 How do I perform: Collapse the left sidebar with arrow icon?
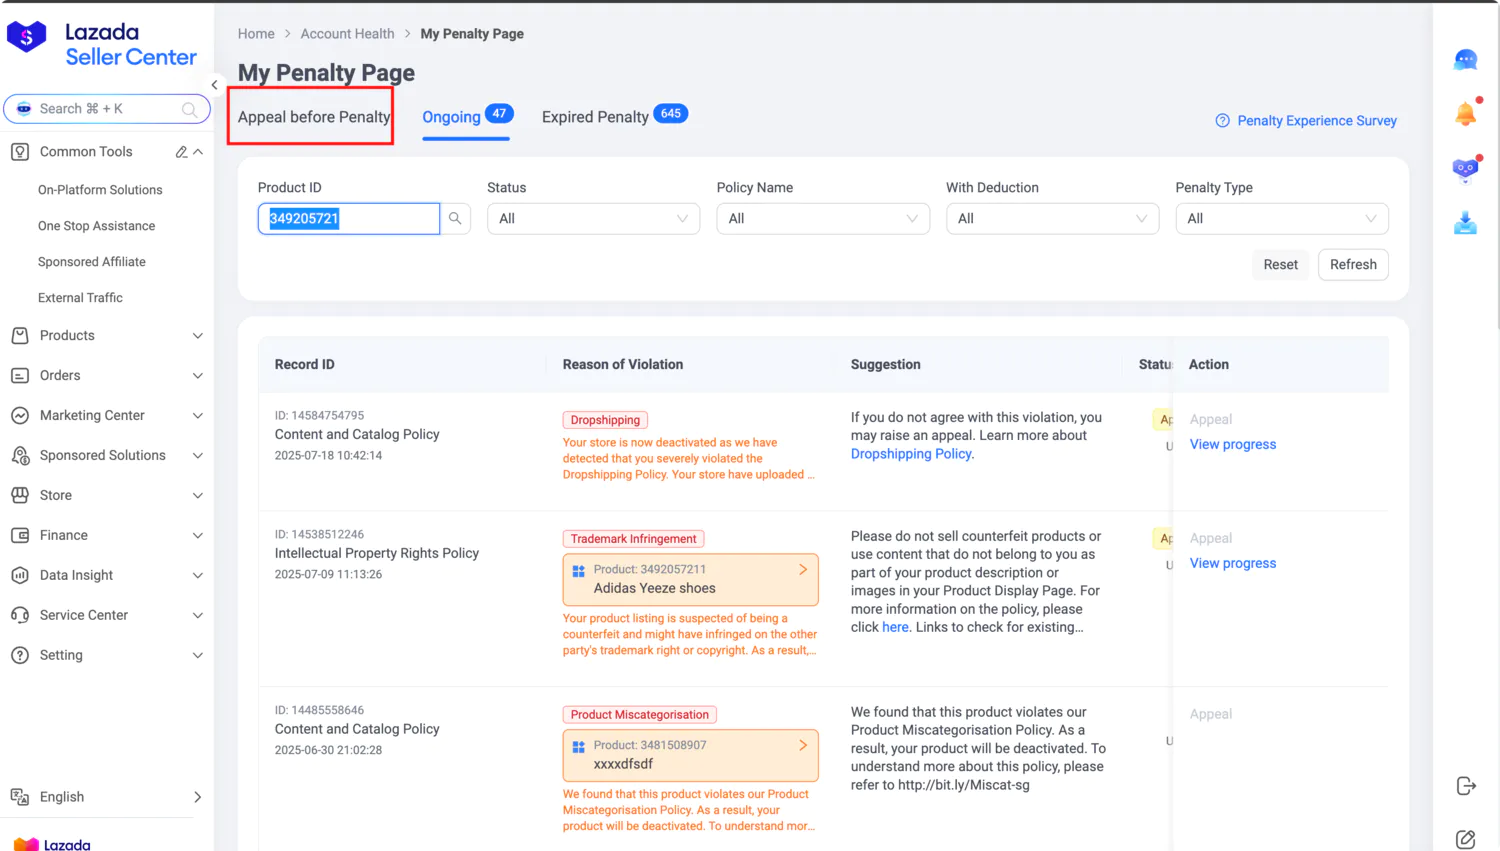pyautogui.click(x=214, y=85)
